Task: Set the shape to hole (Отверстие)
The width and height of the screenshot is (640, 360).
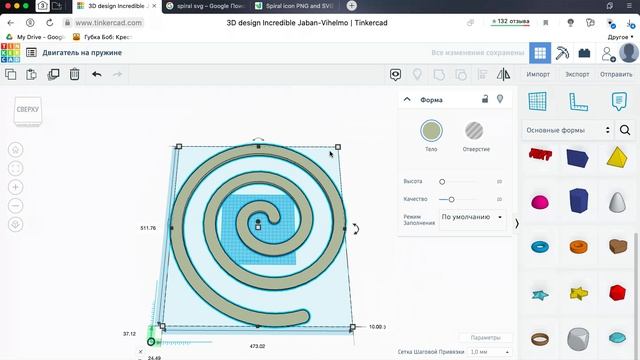Action: (474, 131)
